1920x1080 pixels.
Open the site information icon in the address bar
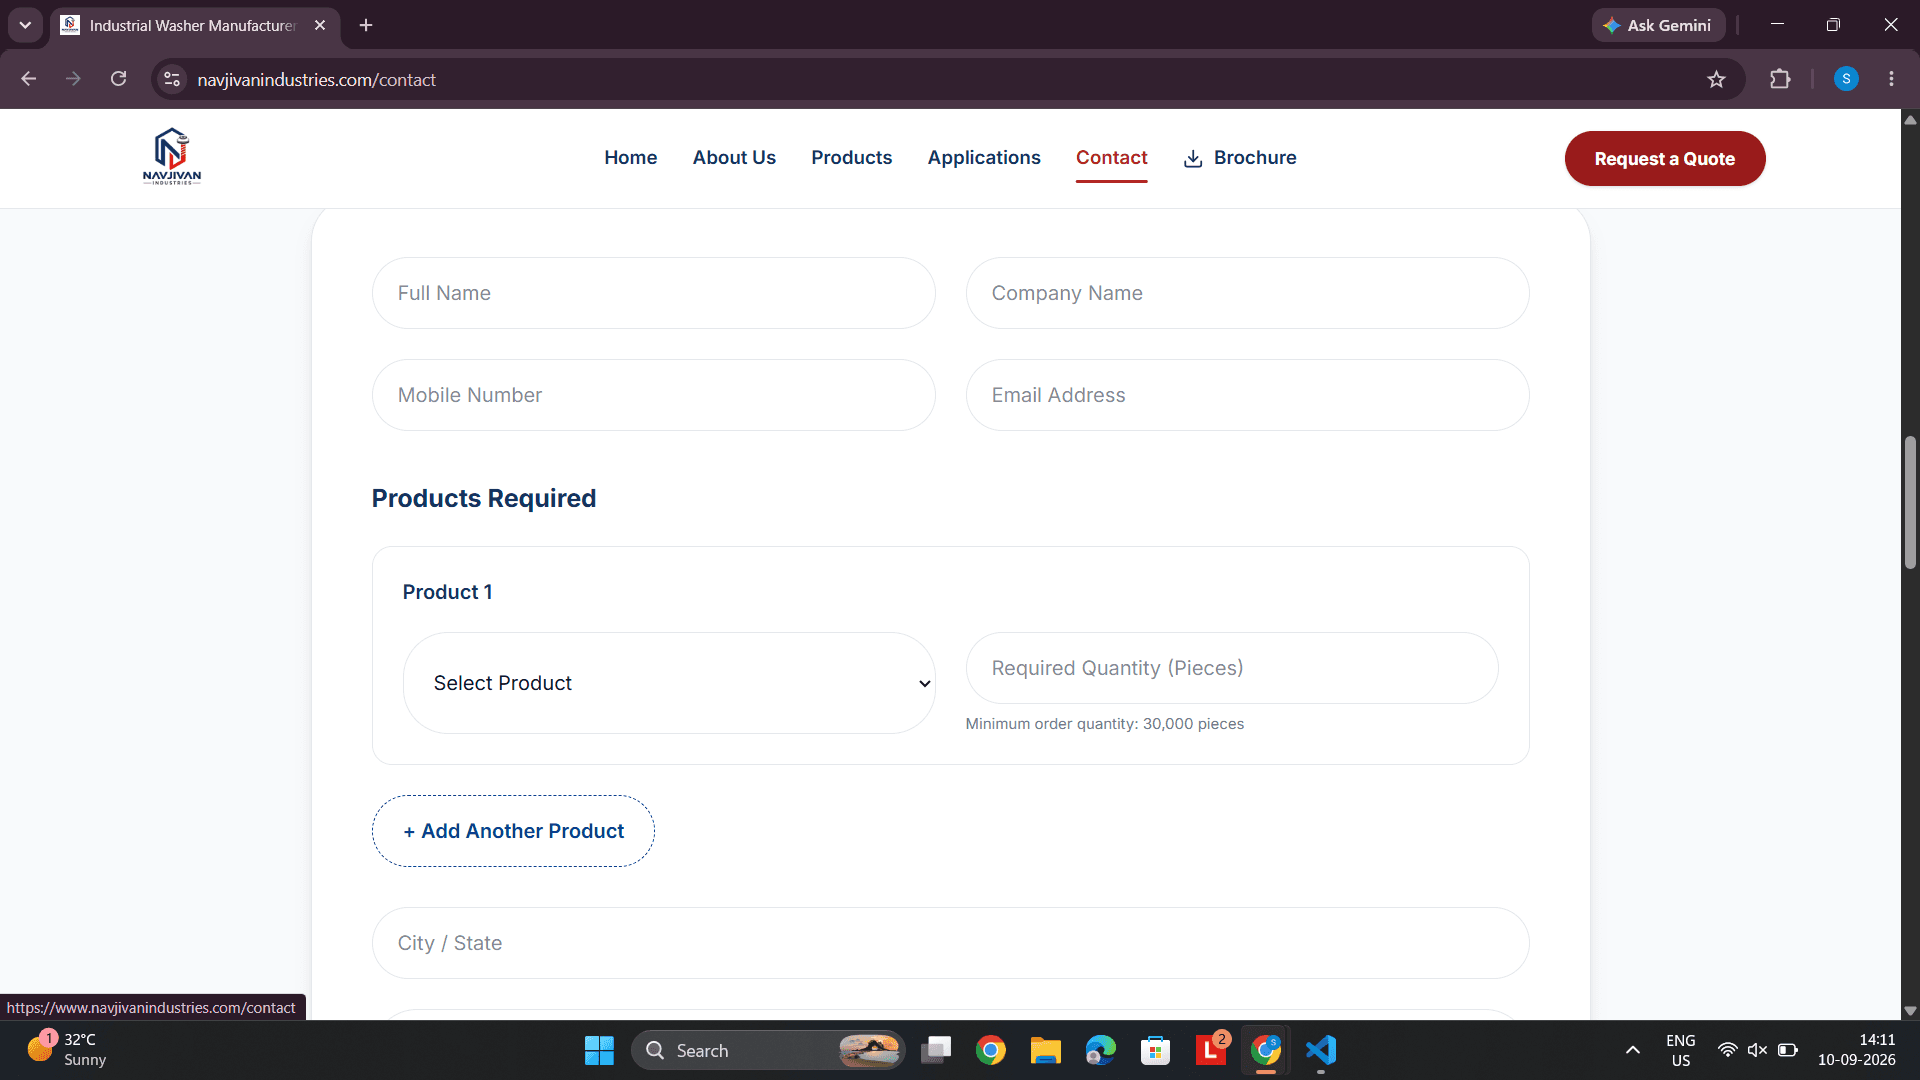click(x=172, y=79)
